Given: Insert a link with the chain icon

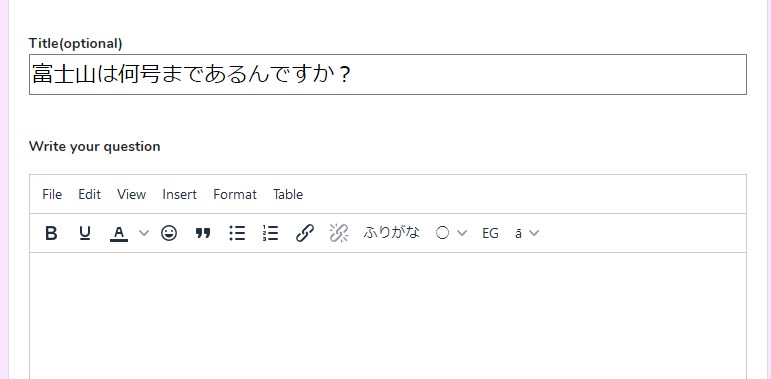Looking at the screenshot, I should click(x=305, y=233).
